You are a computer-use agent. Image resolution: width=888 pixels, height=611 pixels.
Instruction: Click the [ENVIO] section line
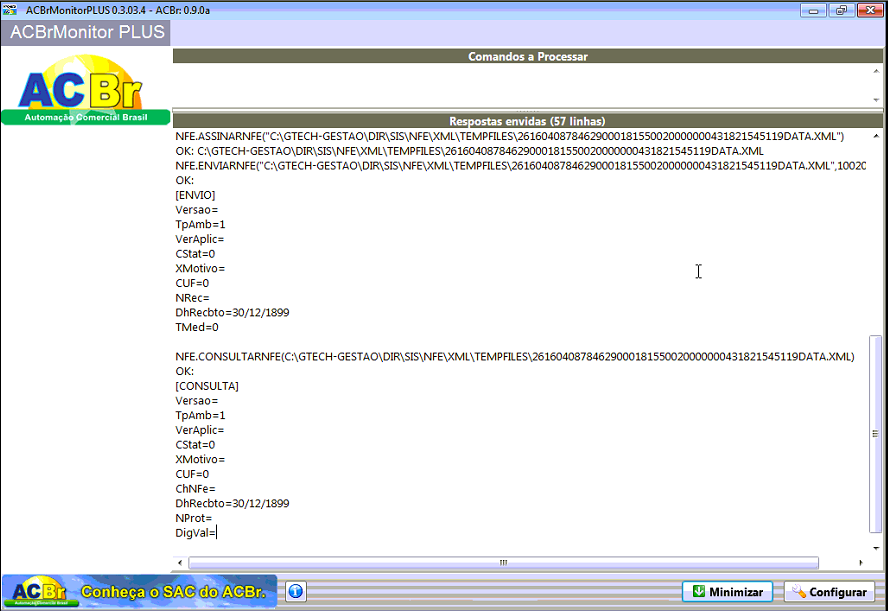[195, 195]
